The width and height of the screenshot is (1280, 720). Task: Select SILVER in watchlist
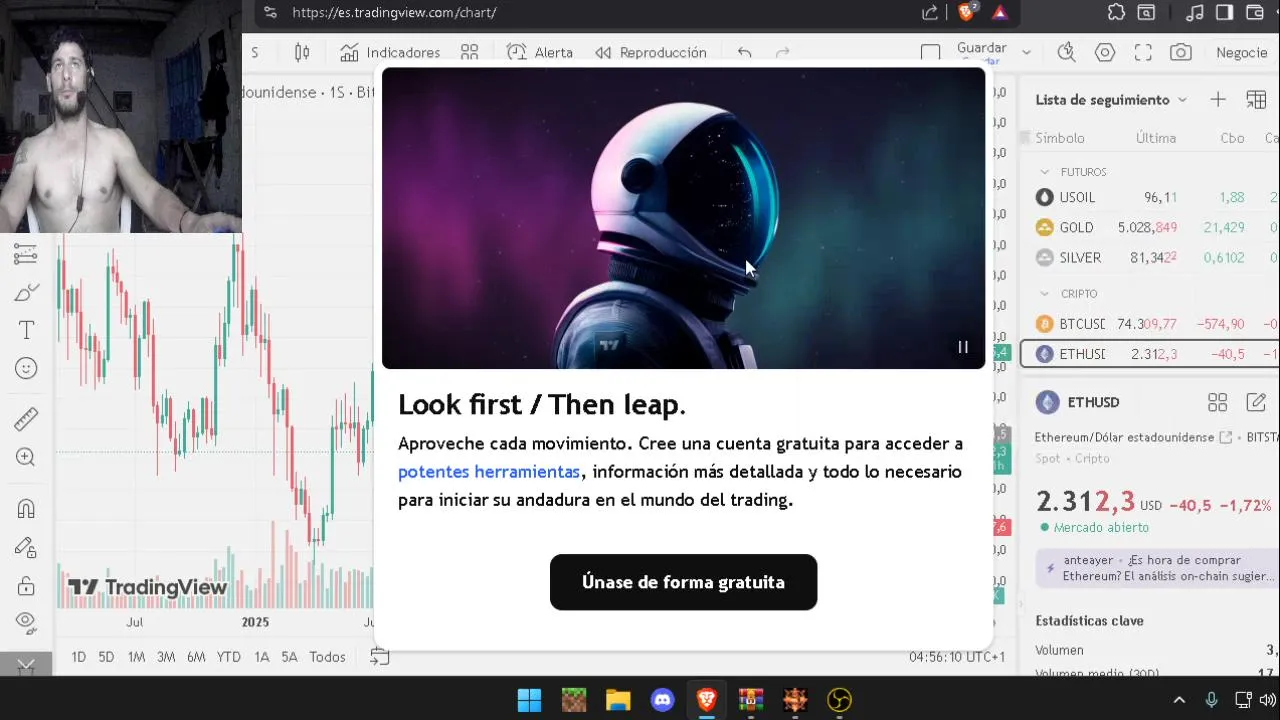pos(1150,258)
